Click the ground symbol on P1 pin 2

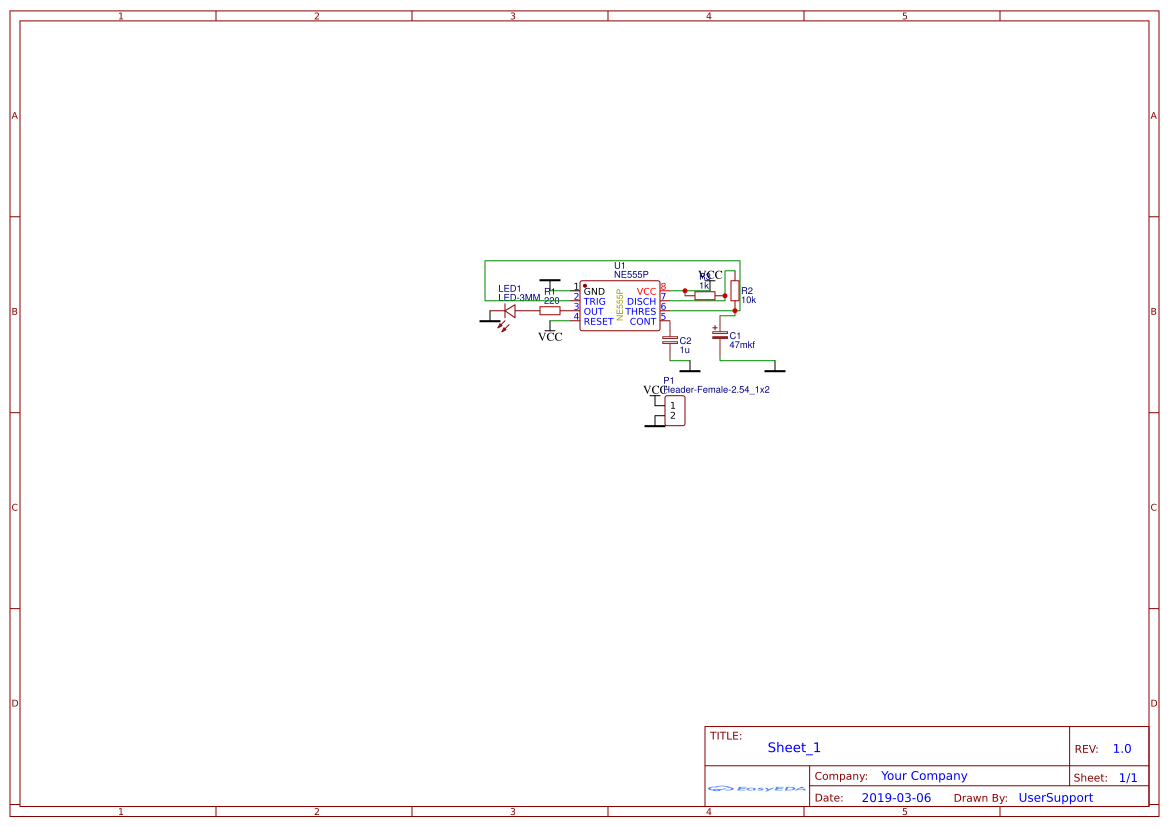655,422
